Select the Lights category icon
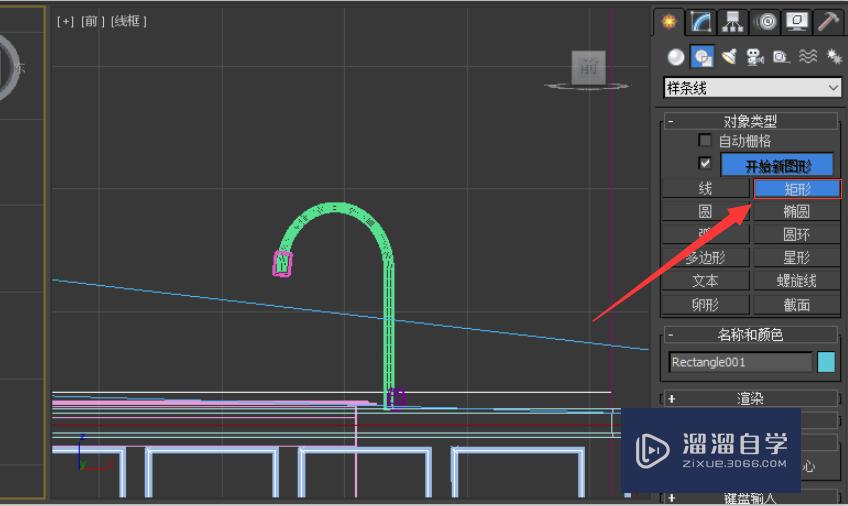 click(x=729, y=57)
